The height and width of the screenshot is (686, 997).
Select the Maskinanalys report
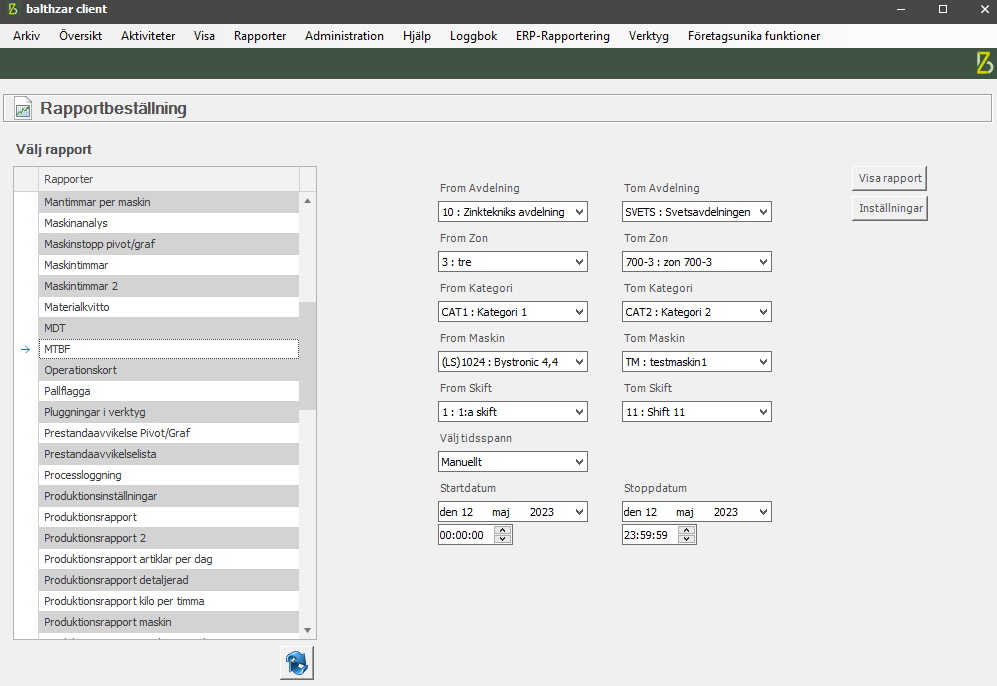168,223
